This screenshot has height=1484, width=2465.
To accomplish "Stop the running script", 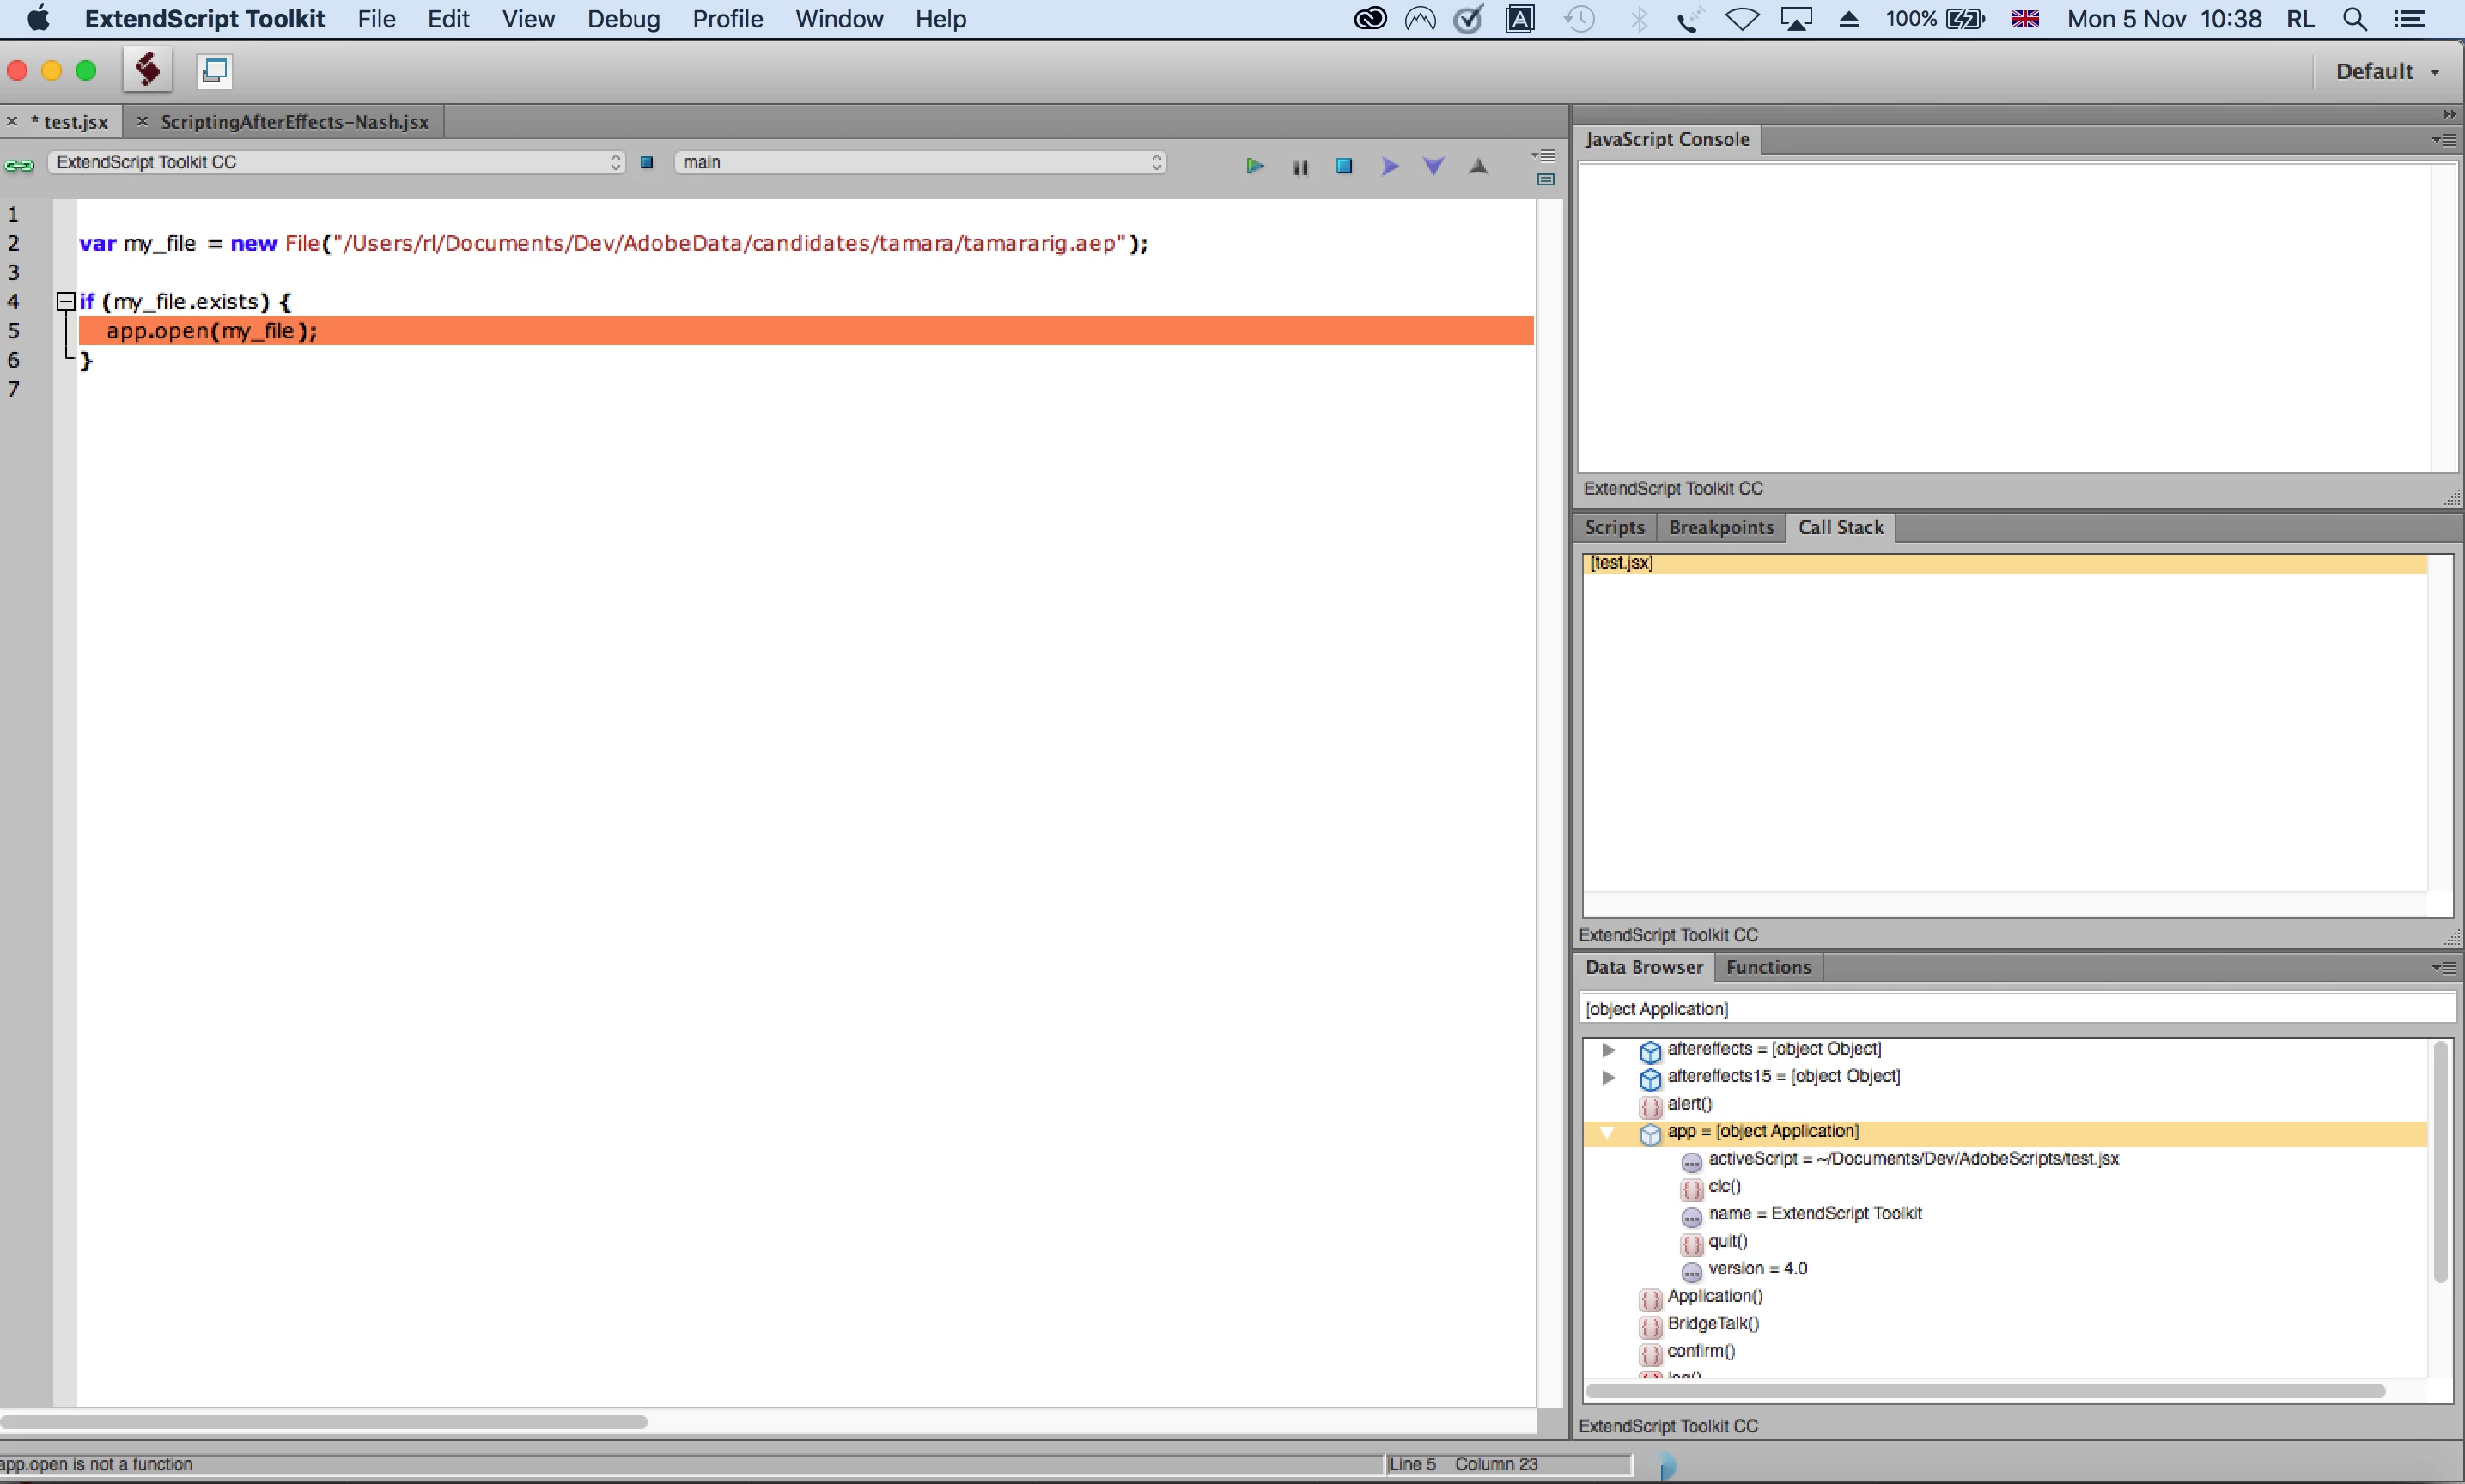I will point(1344,166).
